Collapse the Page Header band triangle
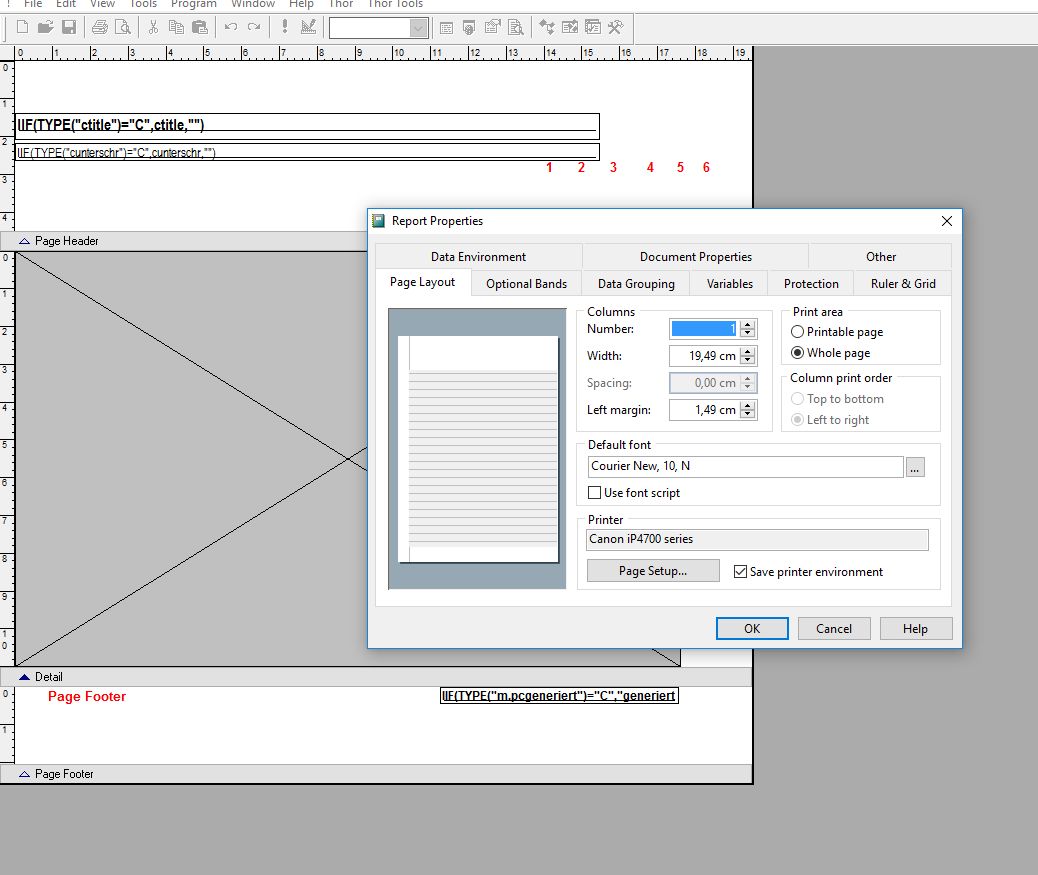Image resolution: width=1038 pixels, height=875 pixels. point(24,241)
